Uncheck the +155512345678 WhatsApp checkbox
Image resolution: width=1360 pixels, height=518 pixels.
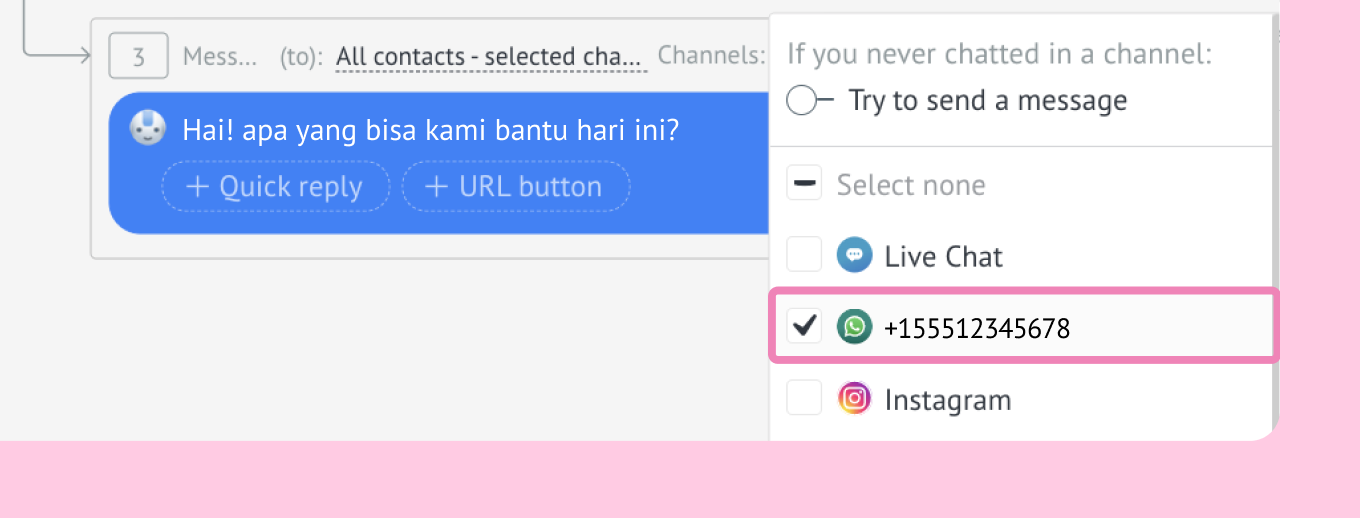803,326
